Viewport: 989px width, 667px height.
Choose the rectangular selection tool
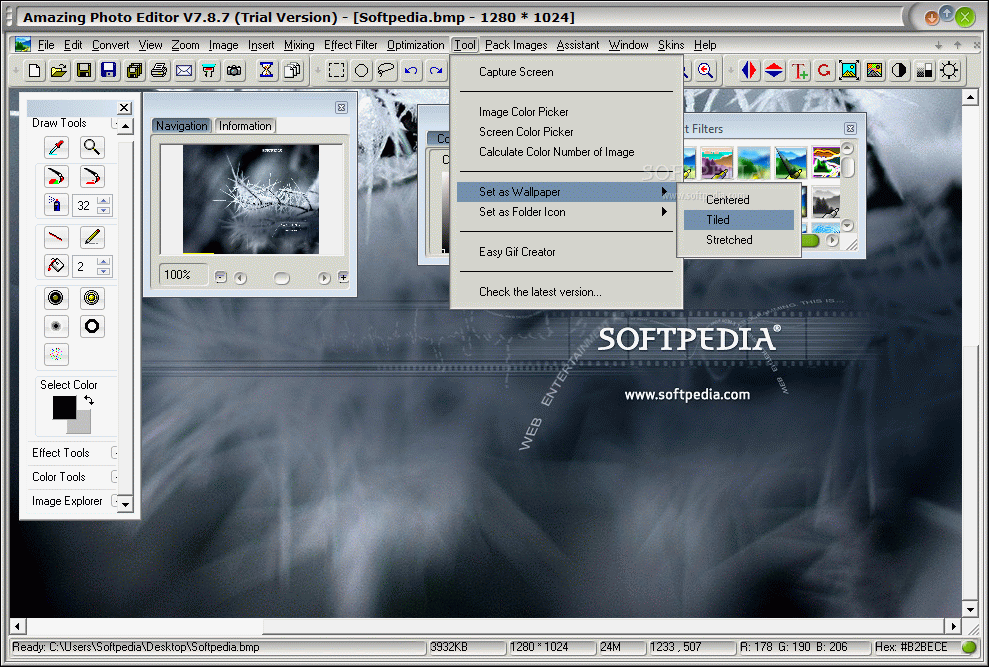[x=337, y=71]
